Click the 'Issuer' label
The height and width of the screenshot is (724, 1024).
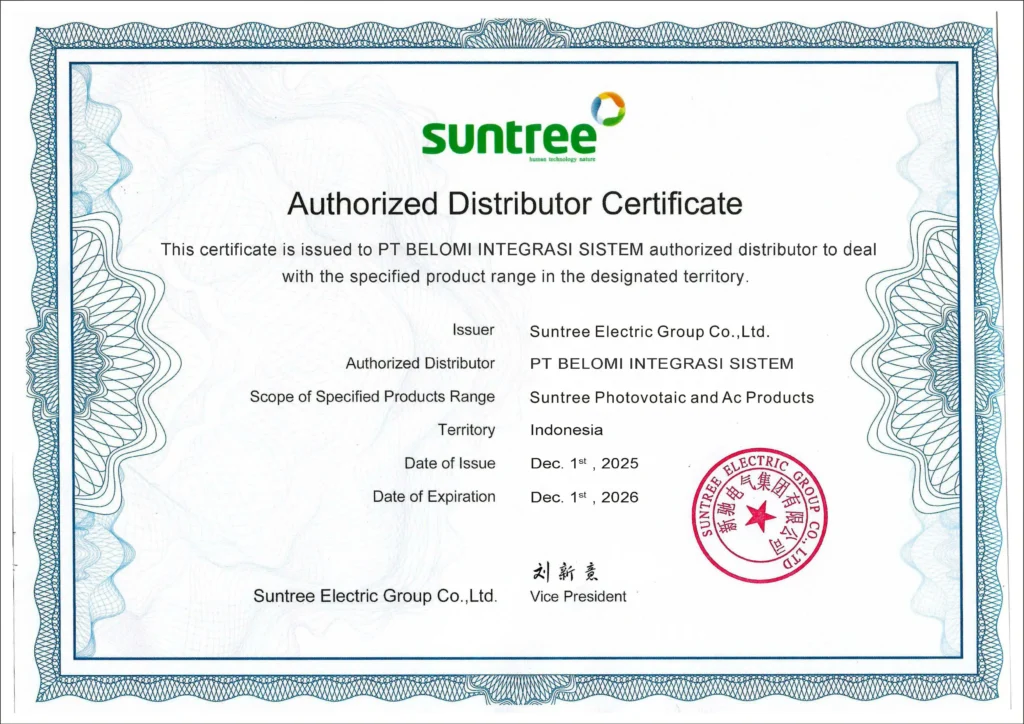click(473, 330)
